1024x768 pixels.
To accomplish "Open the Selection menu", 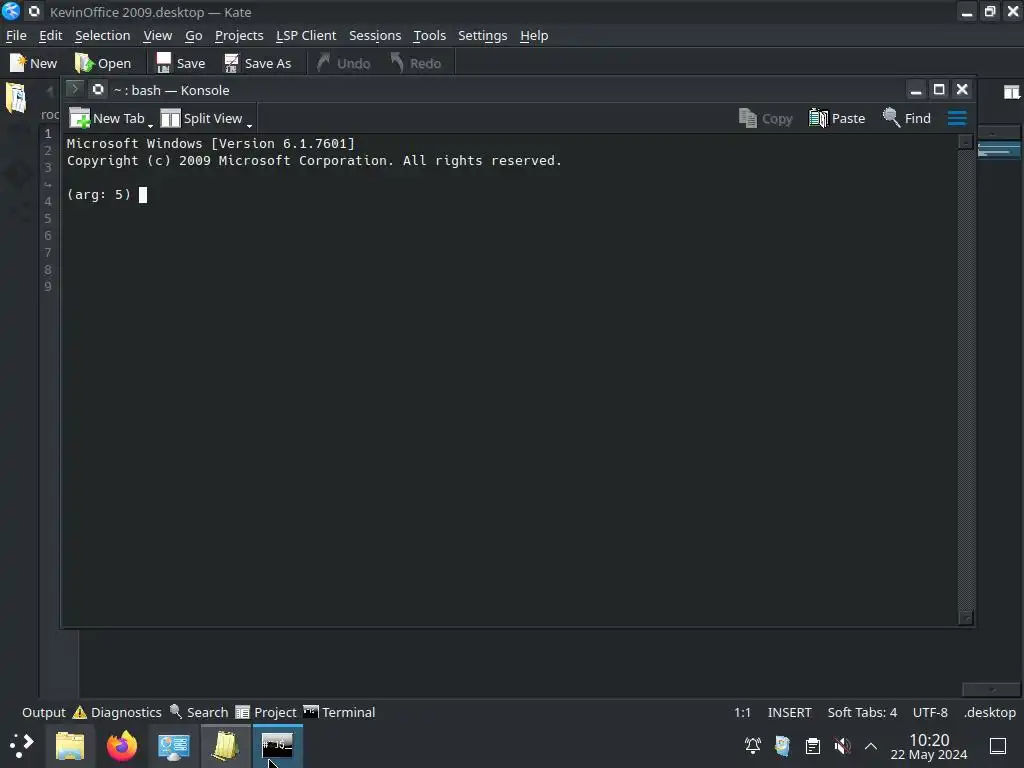I will tap(103, 35).
